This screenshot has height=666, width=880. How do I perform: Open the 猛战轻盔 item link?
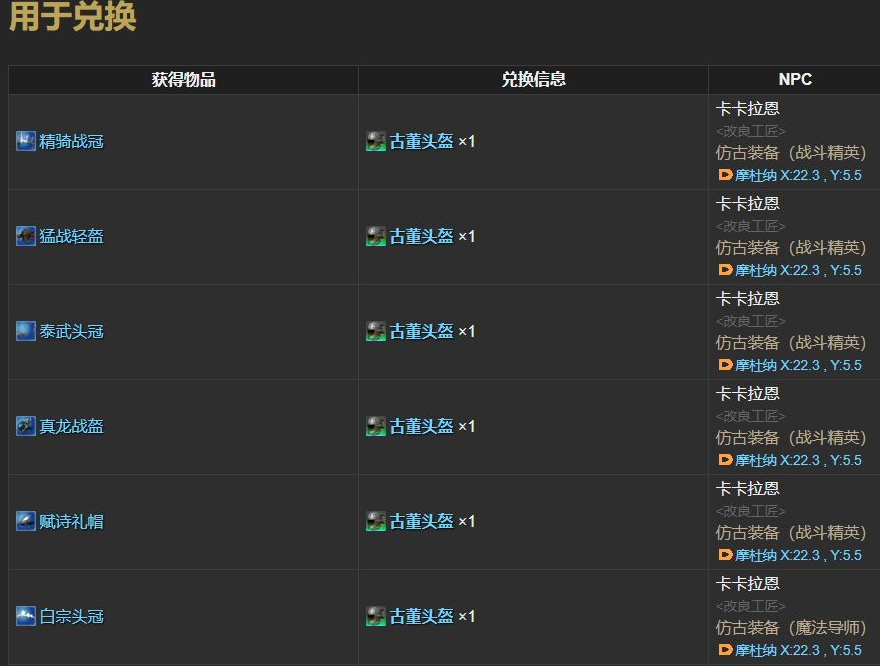point(71,236)
